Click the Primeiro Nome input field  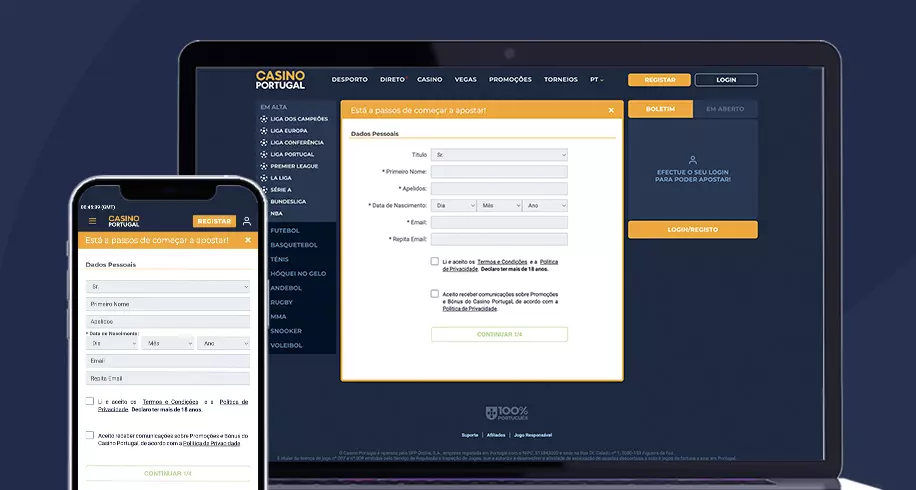click(499, 172)
